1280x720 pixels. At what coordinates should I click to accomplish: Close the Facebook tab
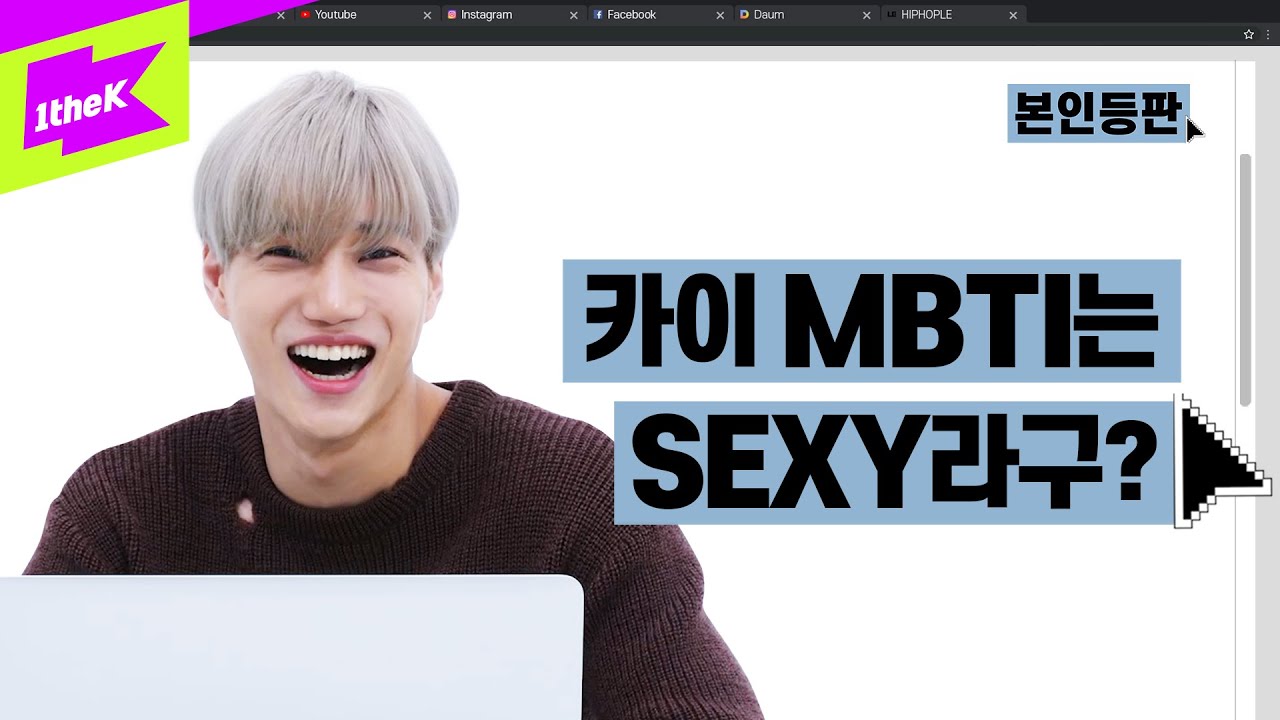pos(720,15)
